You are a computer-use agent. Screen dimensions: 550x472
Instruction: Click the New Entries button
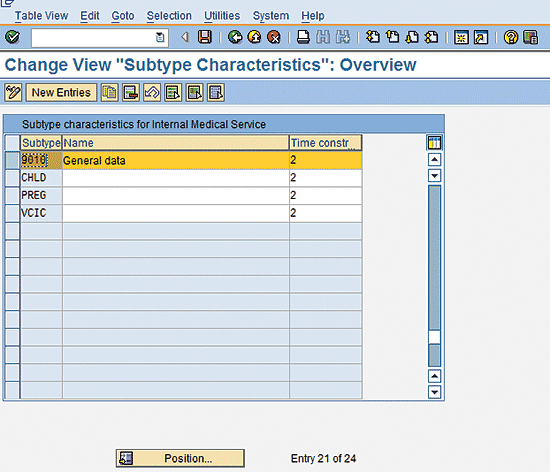tap(61, 93)
